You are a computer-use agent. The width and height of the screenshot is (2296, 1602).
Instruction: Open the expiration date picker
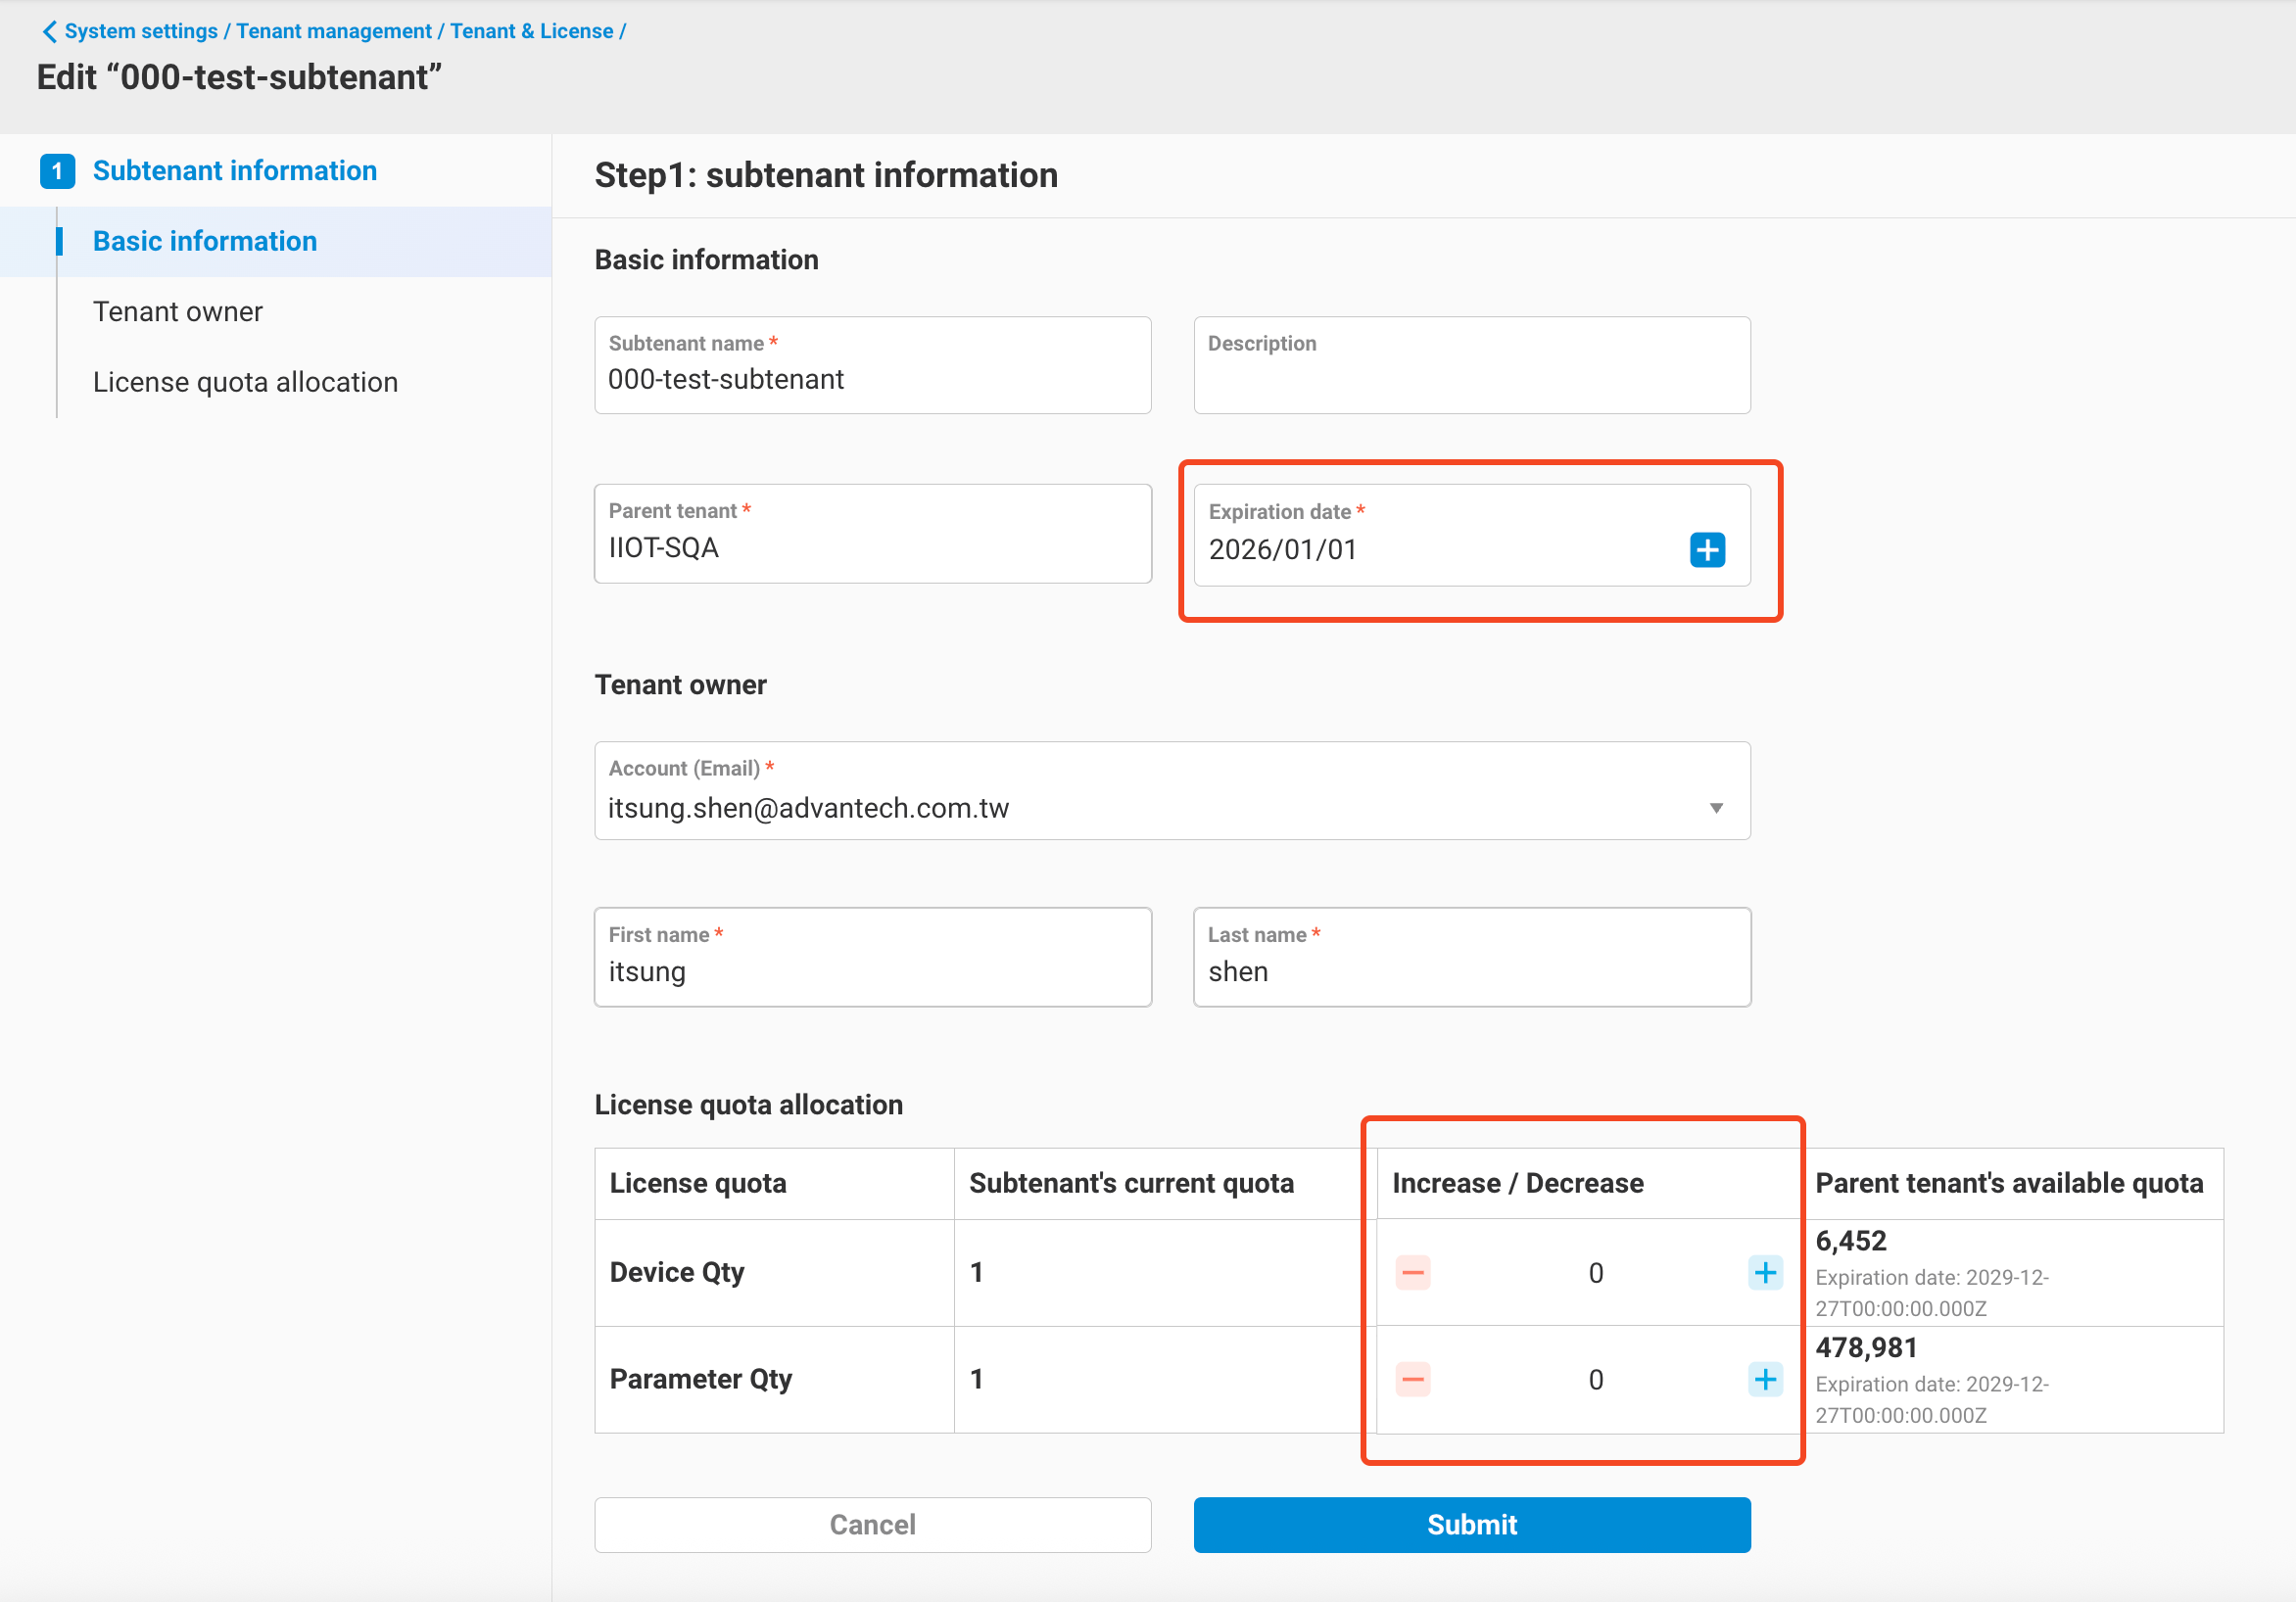pos(1708,549)
